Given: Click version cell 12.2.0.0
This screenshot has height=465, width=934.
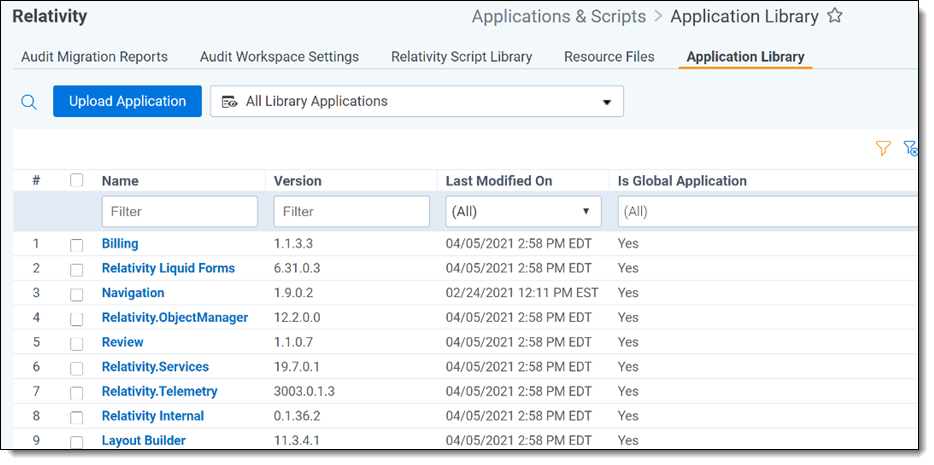Looking at the screenshot, I should click(x=297, y=317).
